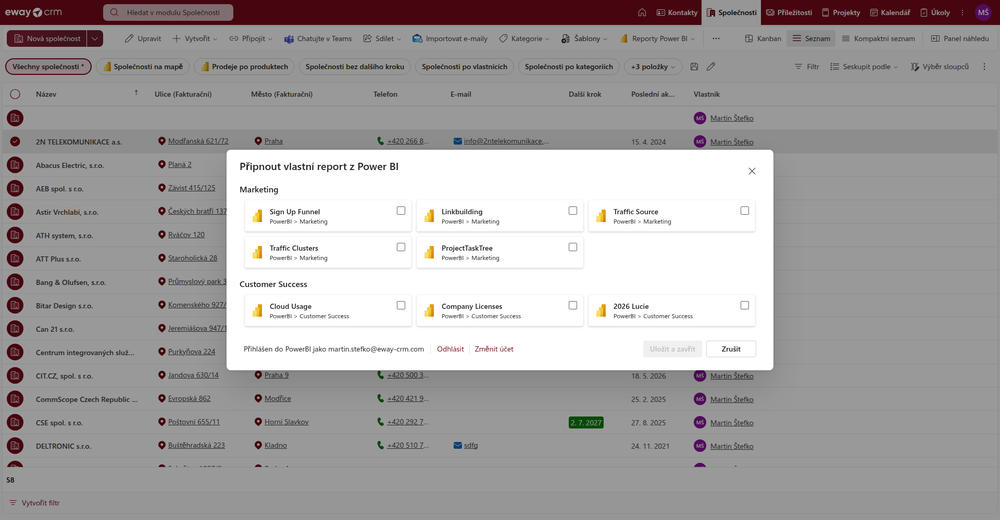Viewport: 1000px width, 520px height.
Task: Check the Traffic Clusters checkbox
Action: [401, 247]
